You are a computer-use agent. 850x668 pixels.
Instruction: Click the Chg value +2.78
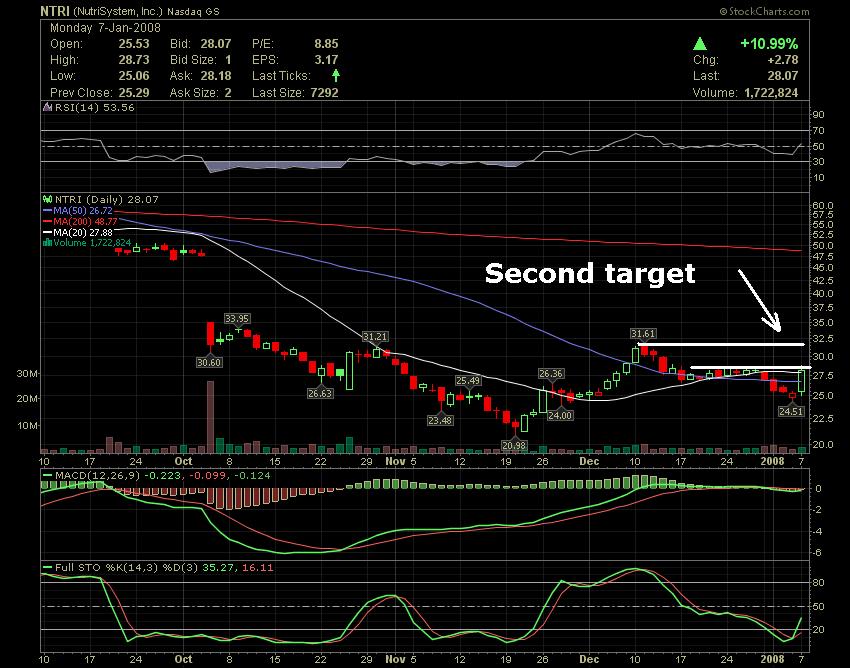(783, 60)
